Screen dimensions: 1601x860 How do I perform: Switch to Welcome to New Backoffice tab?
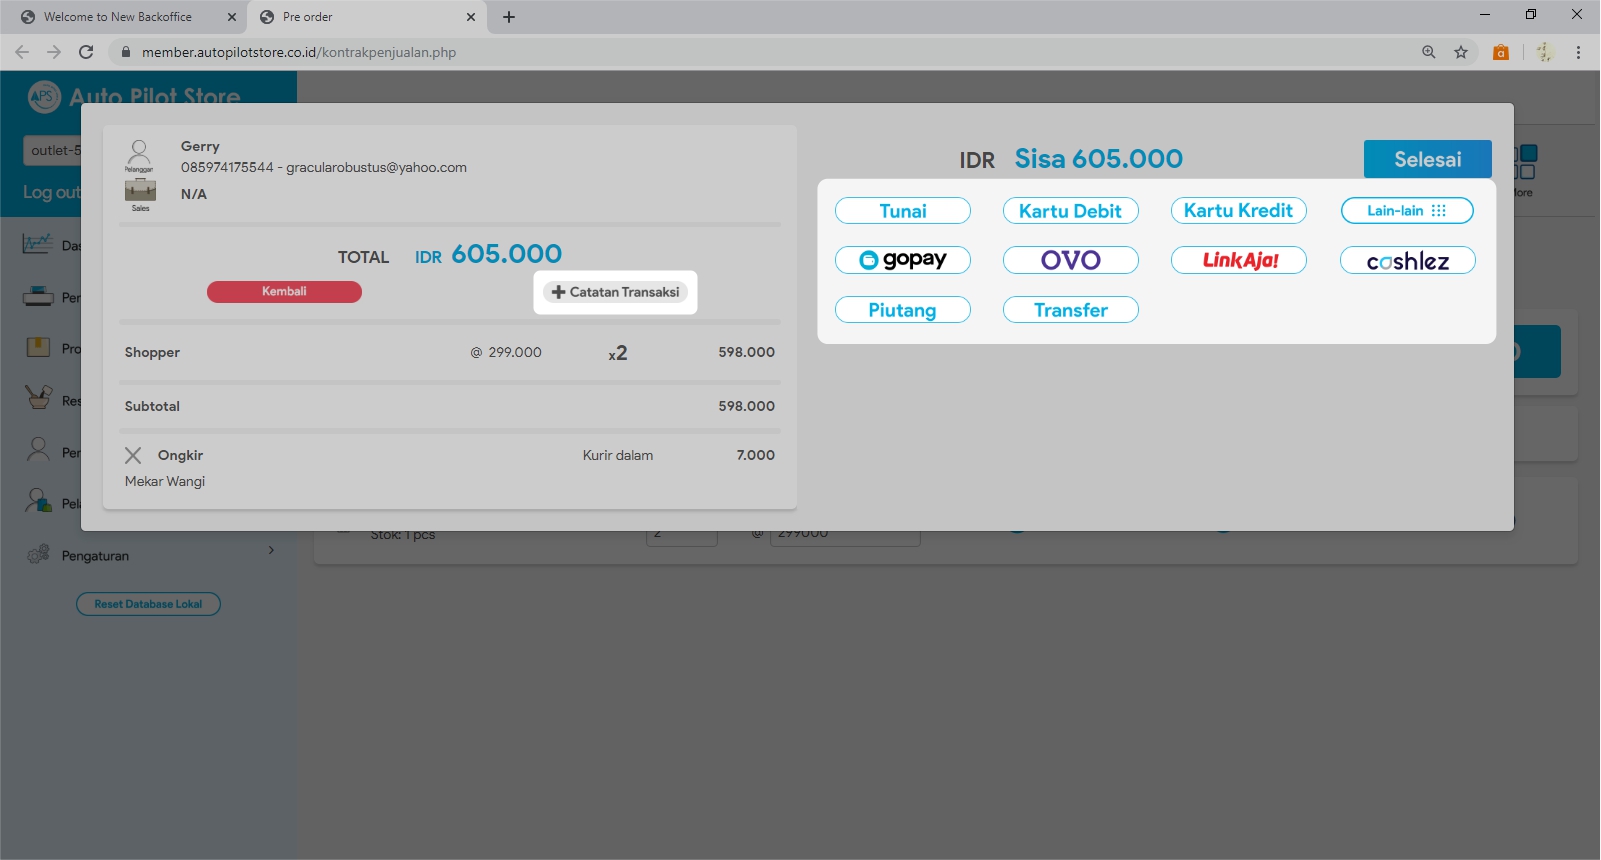(118, 17)
